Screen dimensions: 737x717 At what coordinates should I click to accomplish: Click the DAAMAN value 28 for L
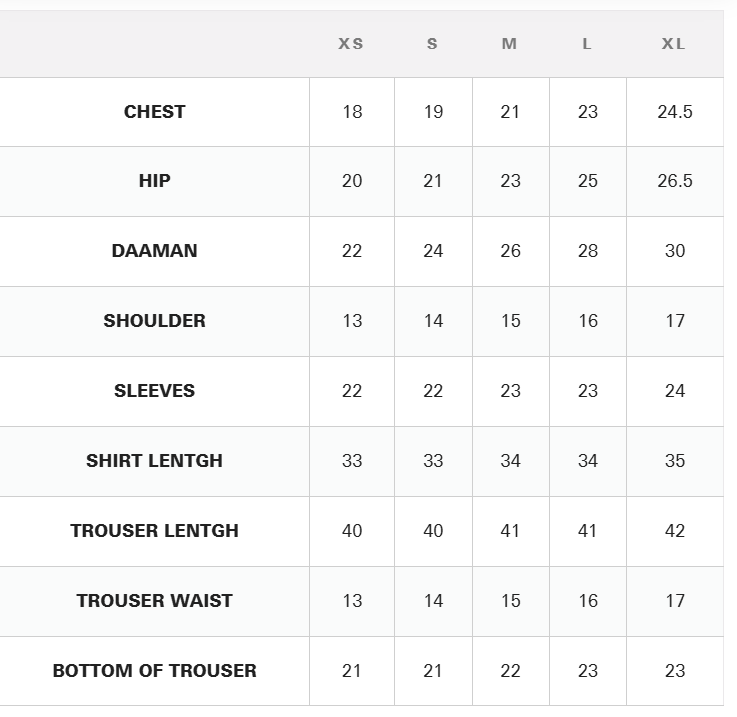click(x=588, y=251)
